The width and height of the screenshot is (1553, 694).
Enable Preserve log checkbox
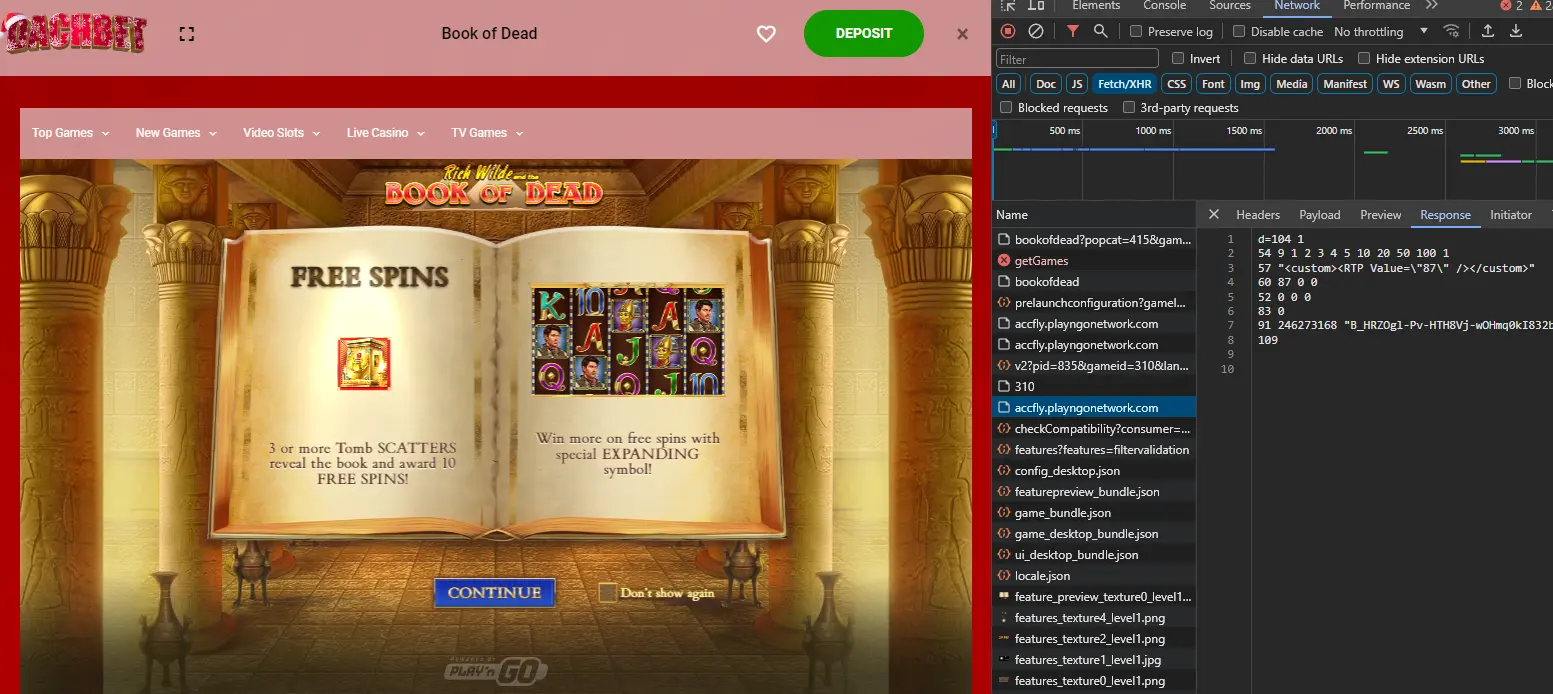tap(1136, 31)
